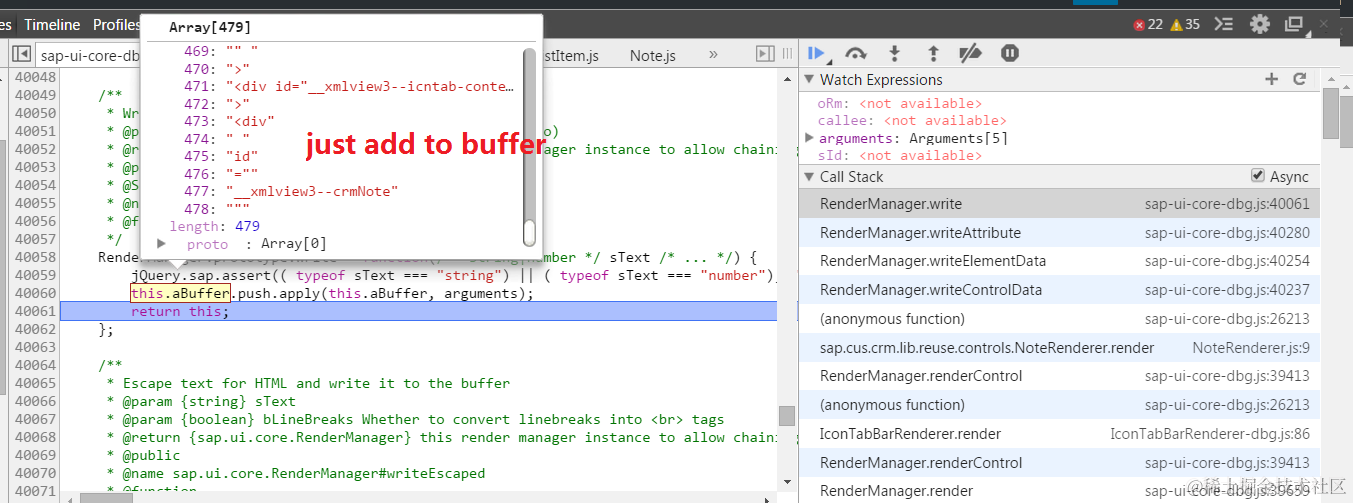
Task: Expand the arguments: Arguments[5] entry
Action: pyautogui.click(x=810, y=138)
